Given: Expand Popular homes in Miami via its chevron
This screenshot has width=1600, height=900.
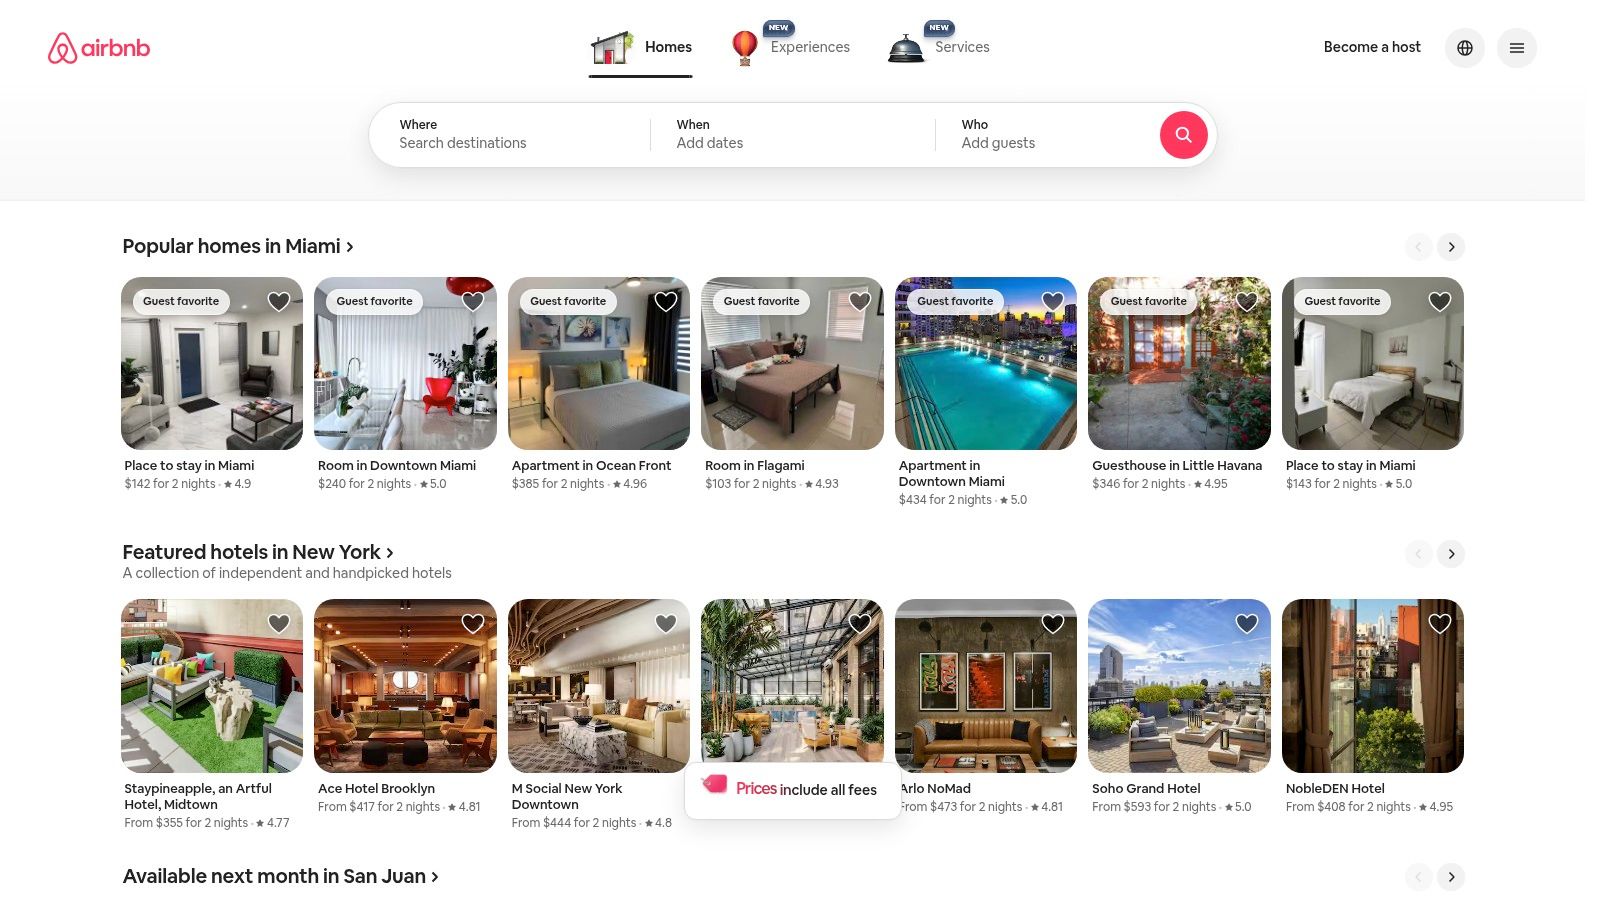Looking at the screenshot, I should click(350, 246).
